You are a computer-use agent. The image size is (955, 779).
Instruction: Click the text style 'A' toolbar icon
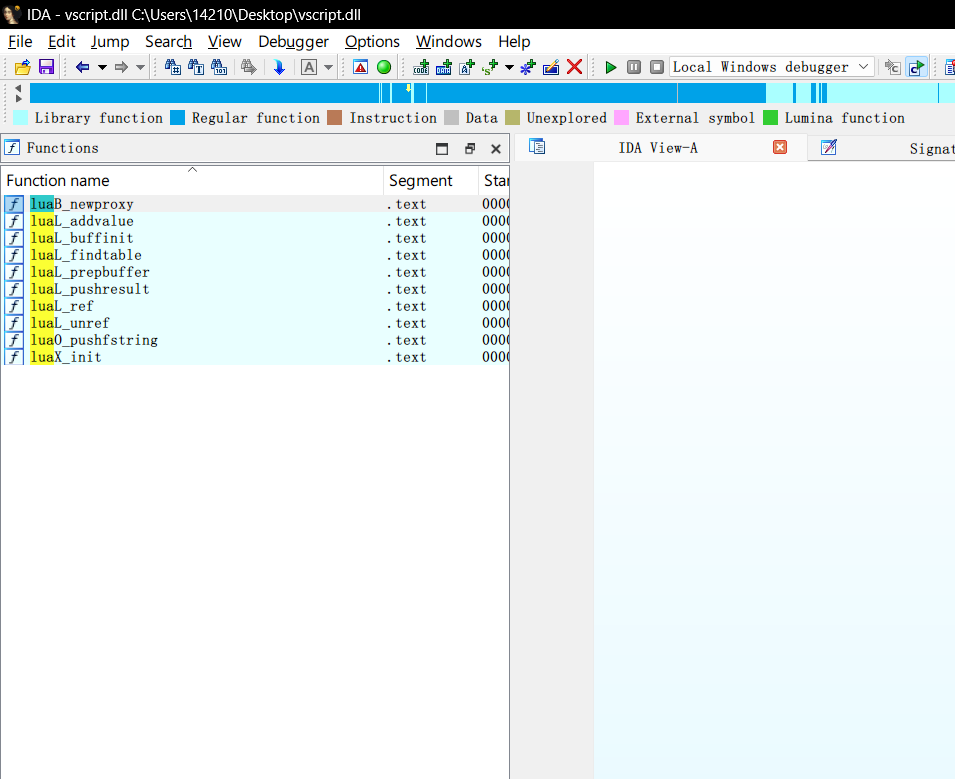(309, 67)
